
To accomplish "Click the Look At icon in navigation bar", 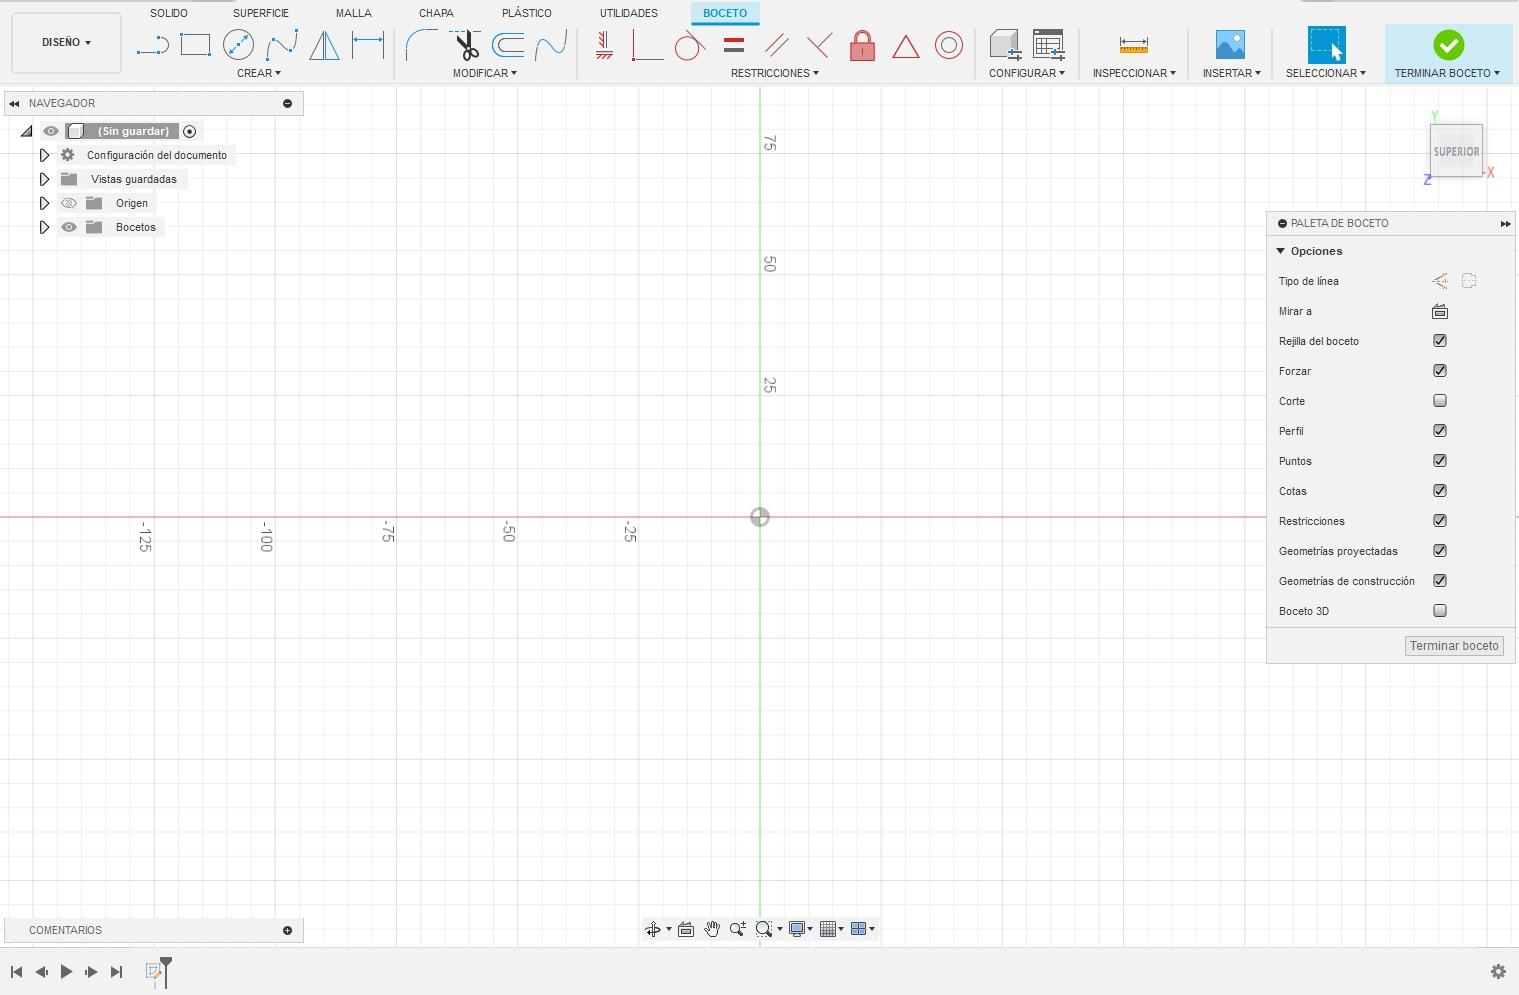I will [686, 929].
